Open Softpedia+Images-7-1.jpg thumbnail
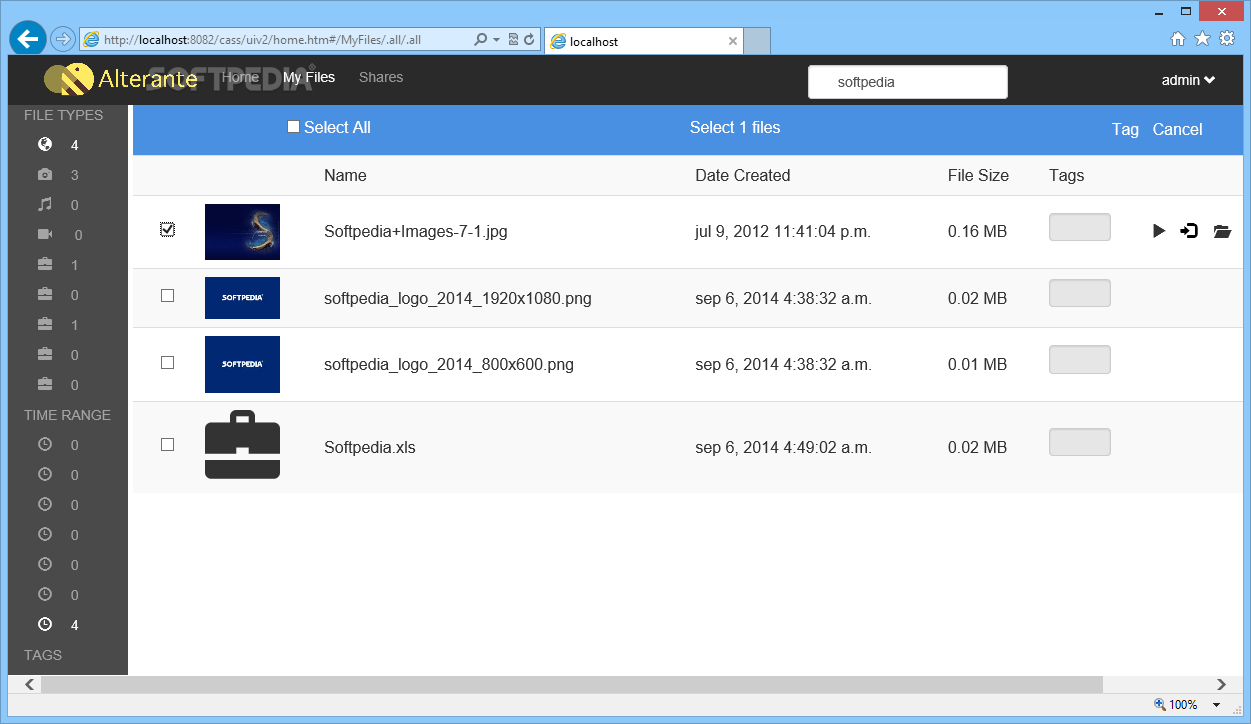 tap(242, 232)
